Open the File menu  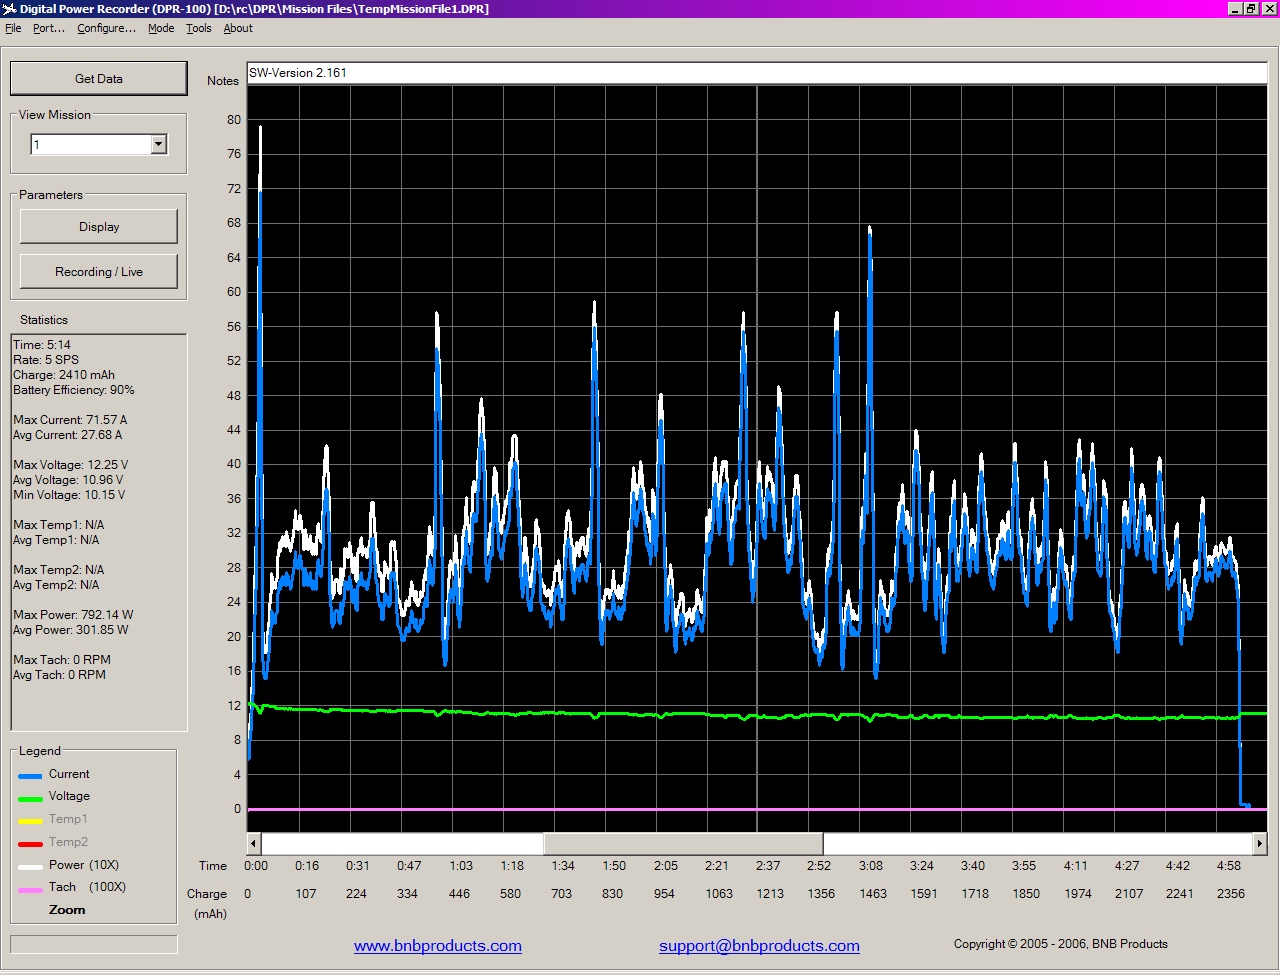point(13,28)
